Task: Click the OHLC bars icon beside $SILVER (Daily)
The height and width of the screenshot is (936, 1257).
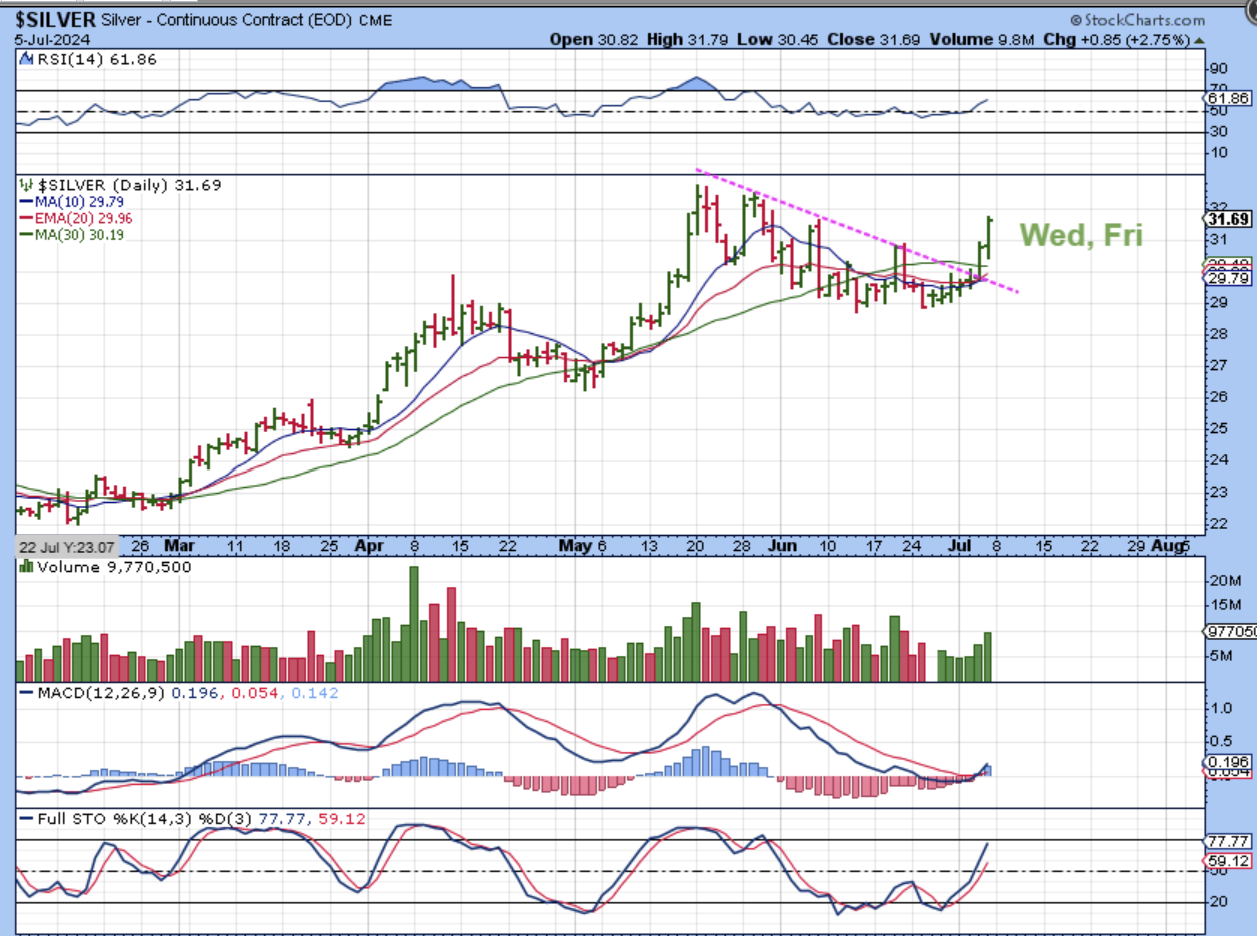Action: coord(27,185)
